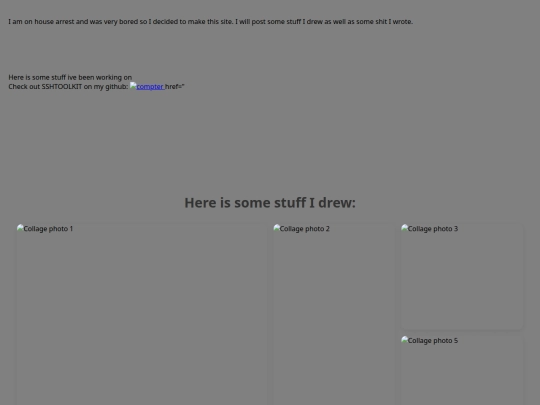Click the "Here is some stuff I drew:" heading
This screenshot has height=405, width=540.
tap(270, 202)
